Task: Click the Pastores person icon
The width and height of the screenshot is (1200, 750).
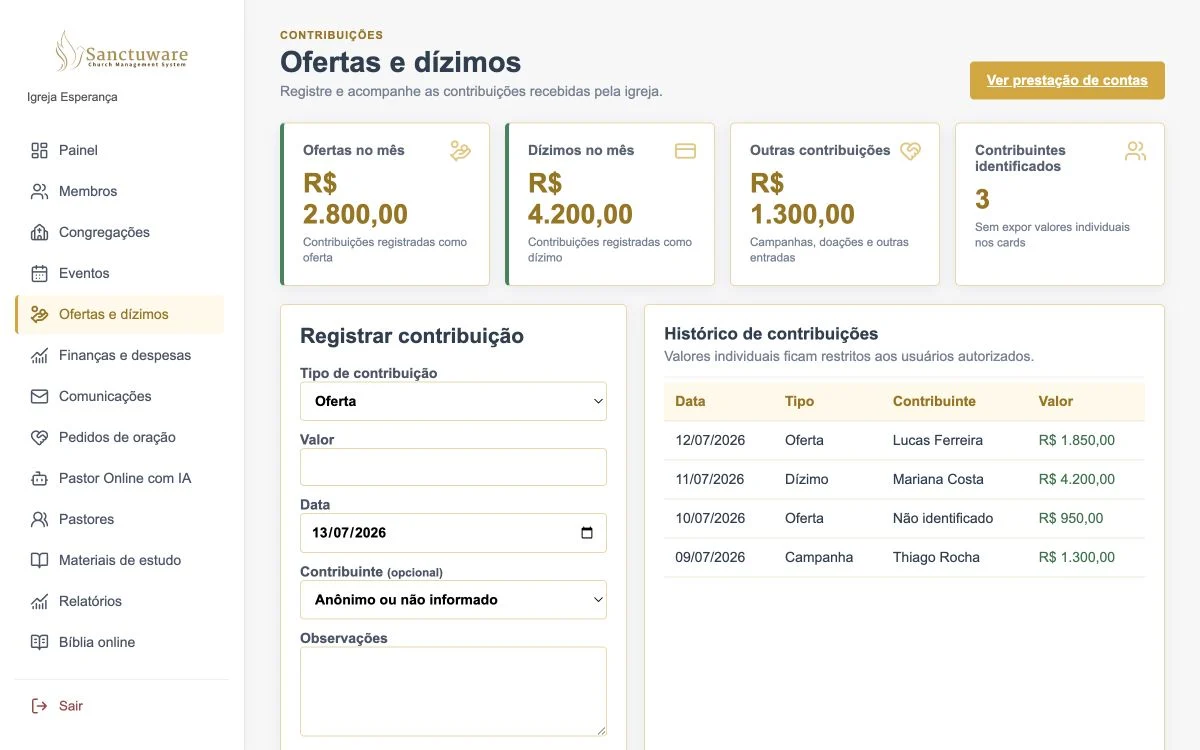Action: click(x=39, y=519)
